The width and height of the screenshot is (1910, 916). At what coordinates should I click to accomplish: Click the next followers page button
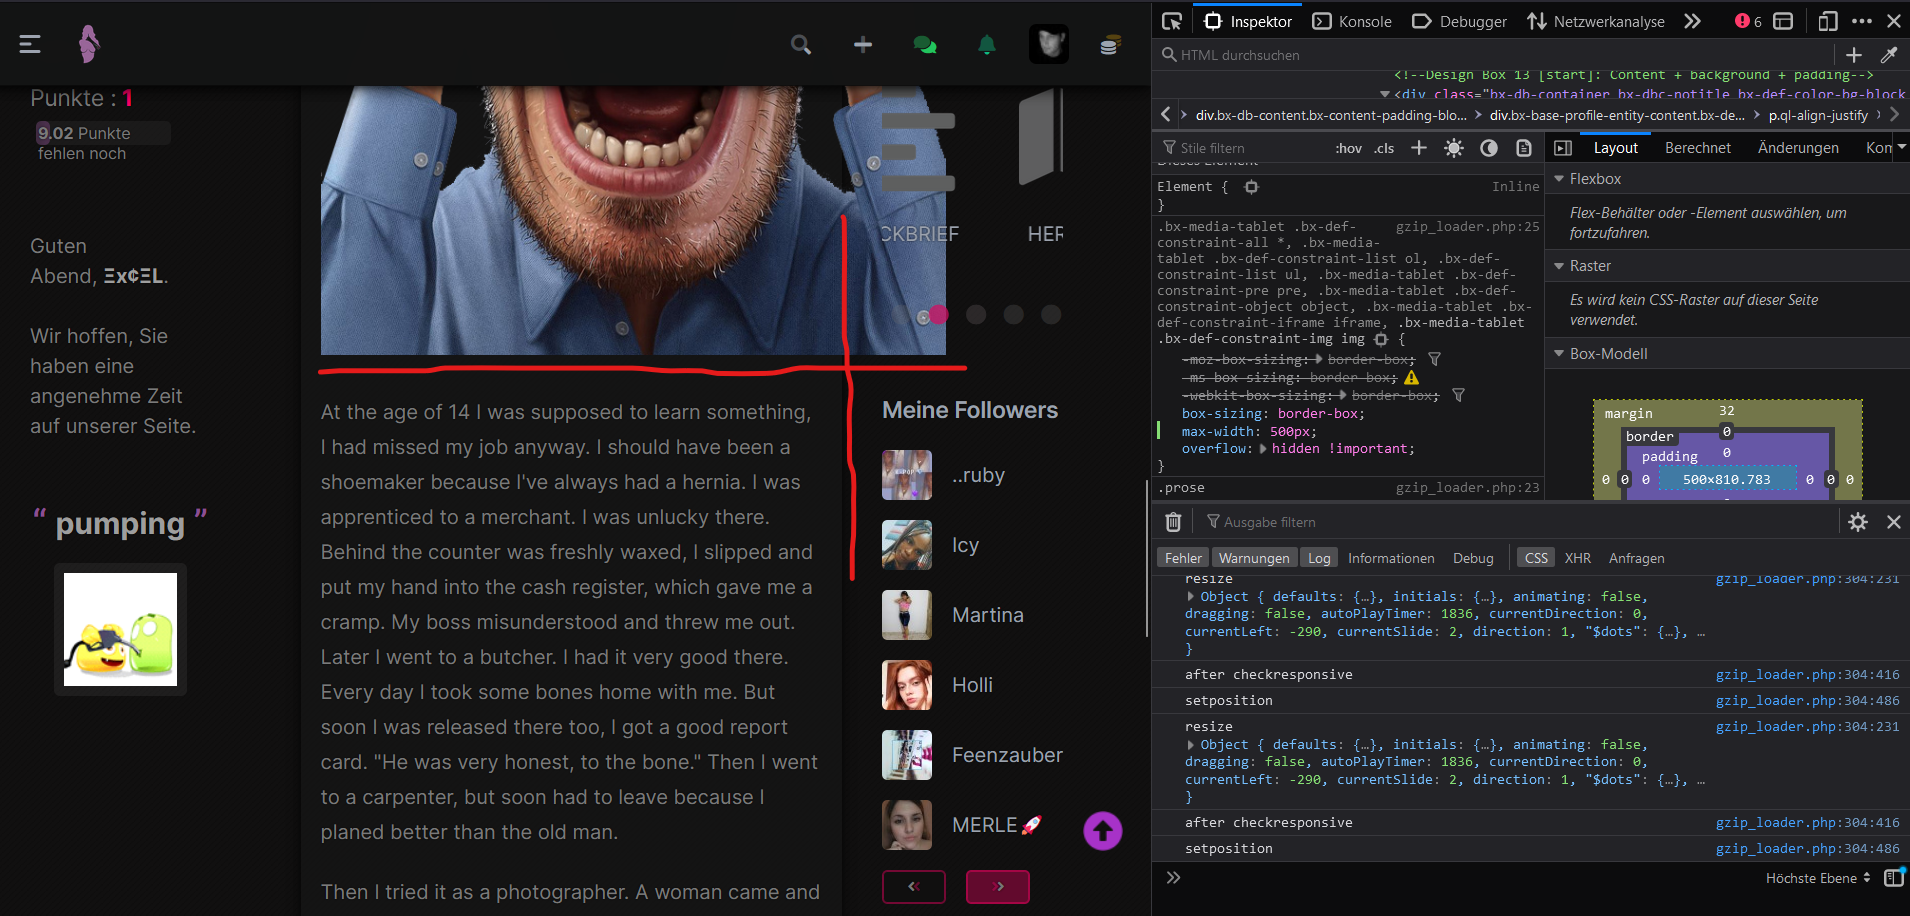click(997, 886)
